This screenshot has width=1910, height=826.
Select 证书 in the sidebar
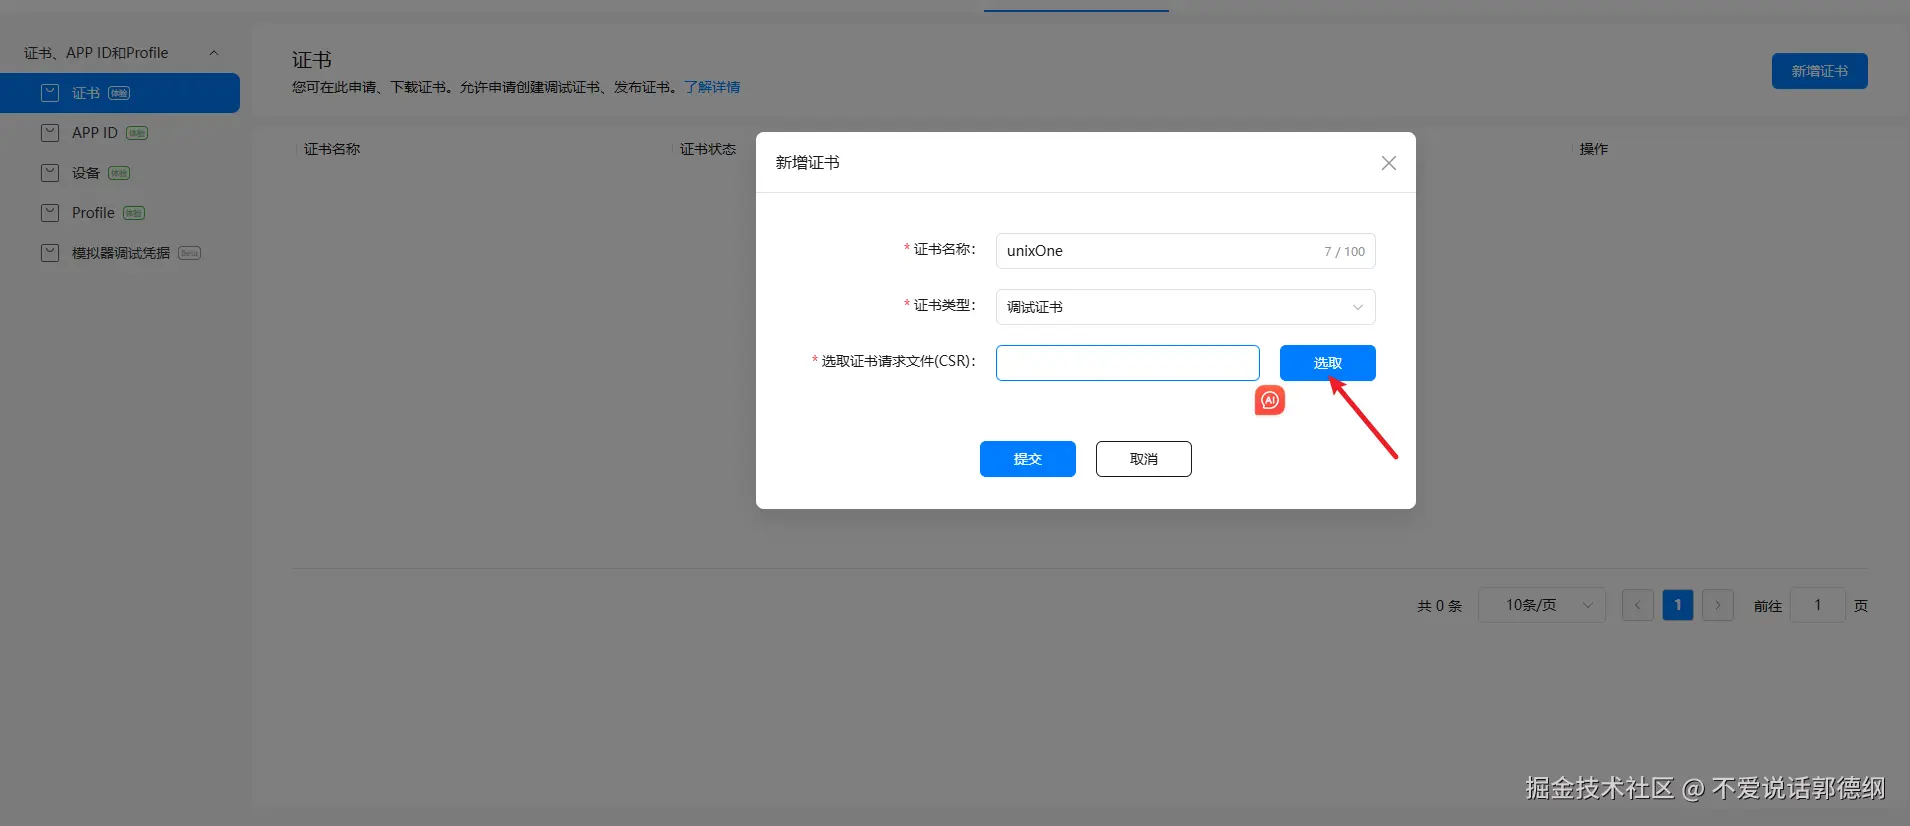tap(120, 93)
